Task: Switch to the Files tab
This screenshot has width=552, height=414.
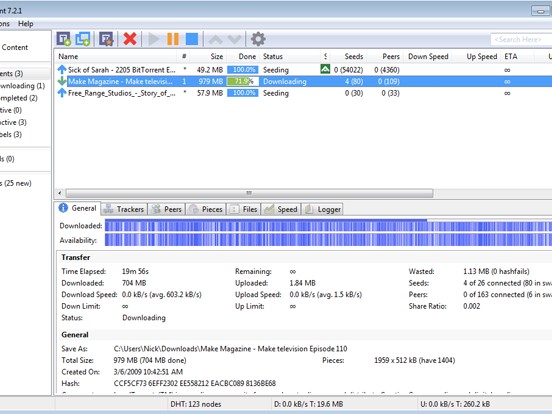Action: tap(244, 209)
